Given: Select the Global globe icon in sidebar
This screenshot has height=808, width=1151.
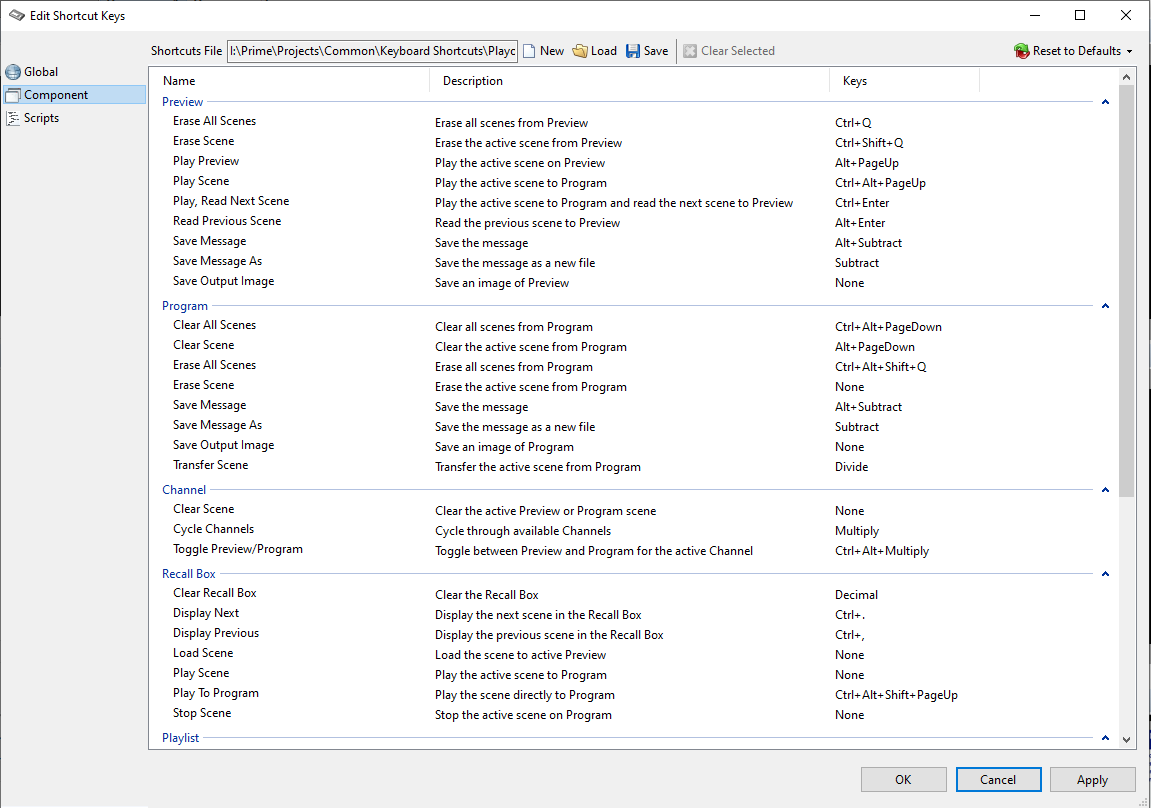Looking at the screenshot, I should pyautogui.click(x=13, y=72).
